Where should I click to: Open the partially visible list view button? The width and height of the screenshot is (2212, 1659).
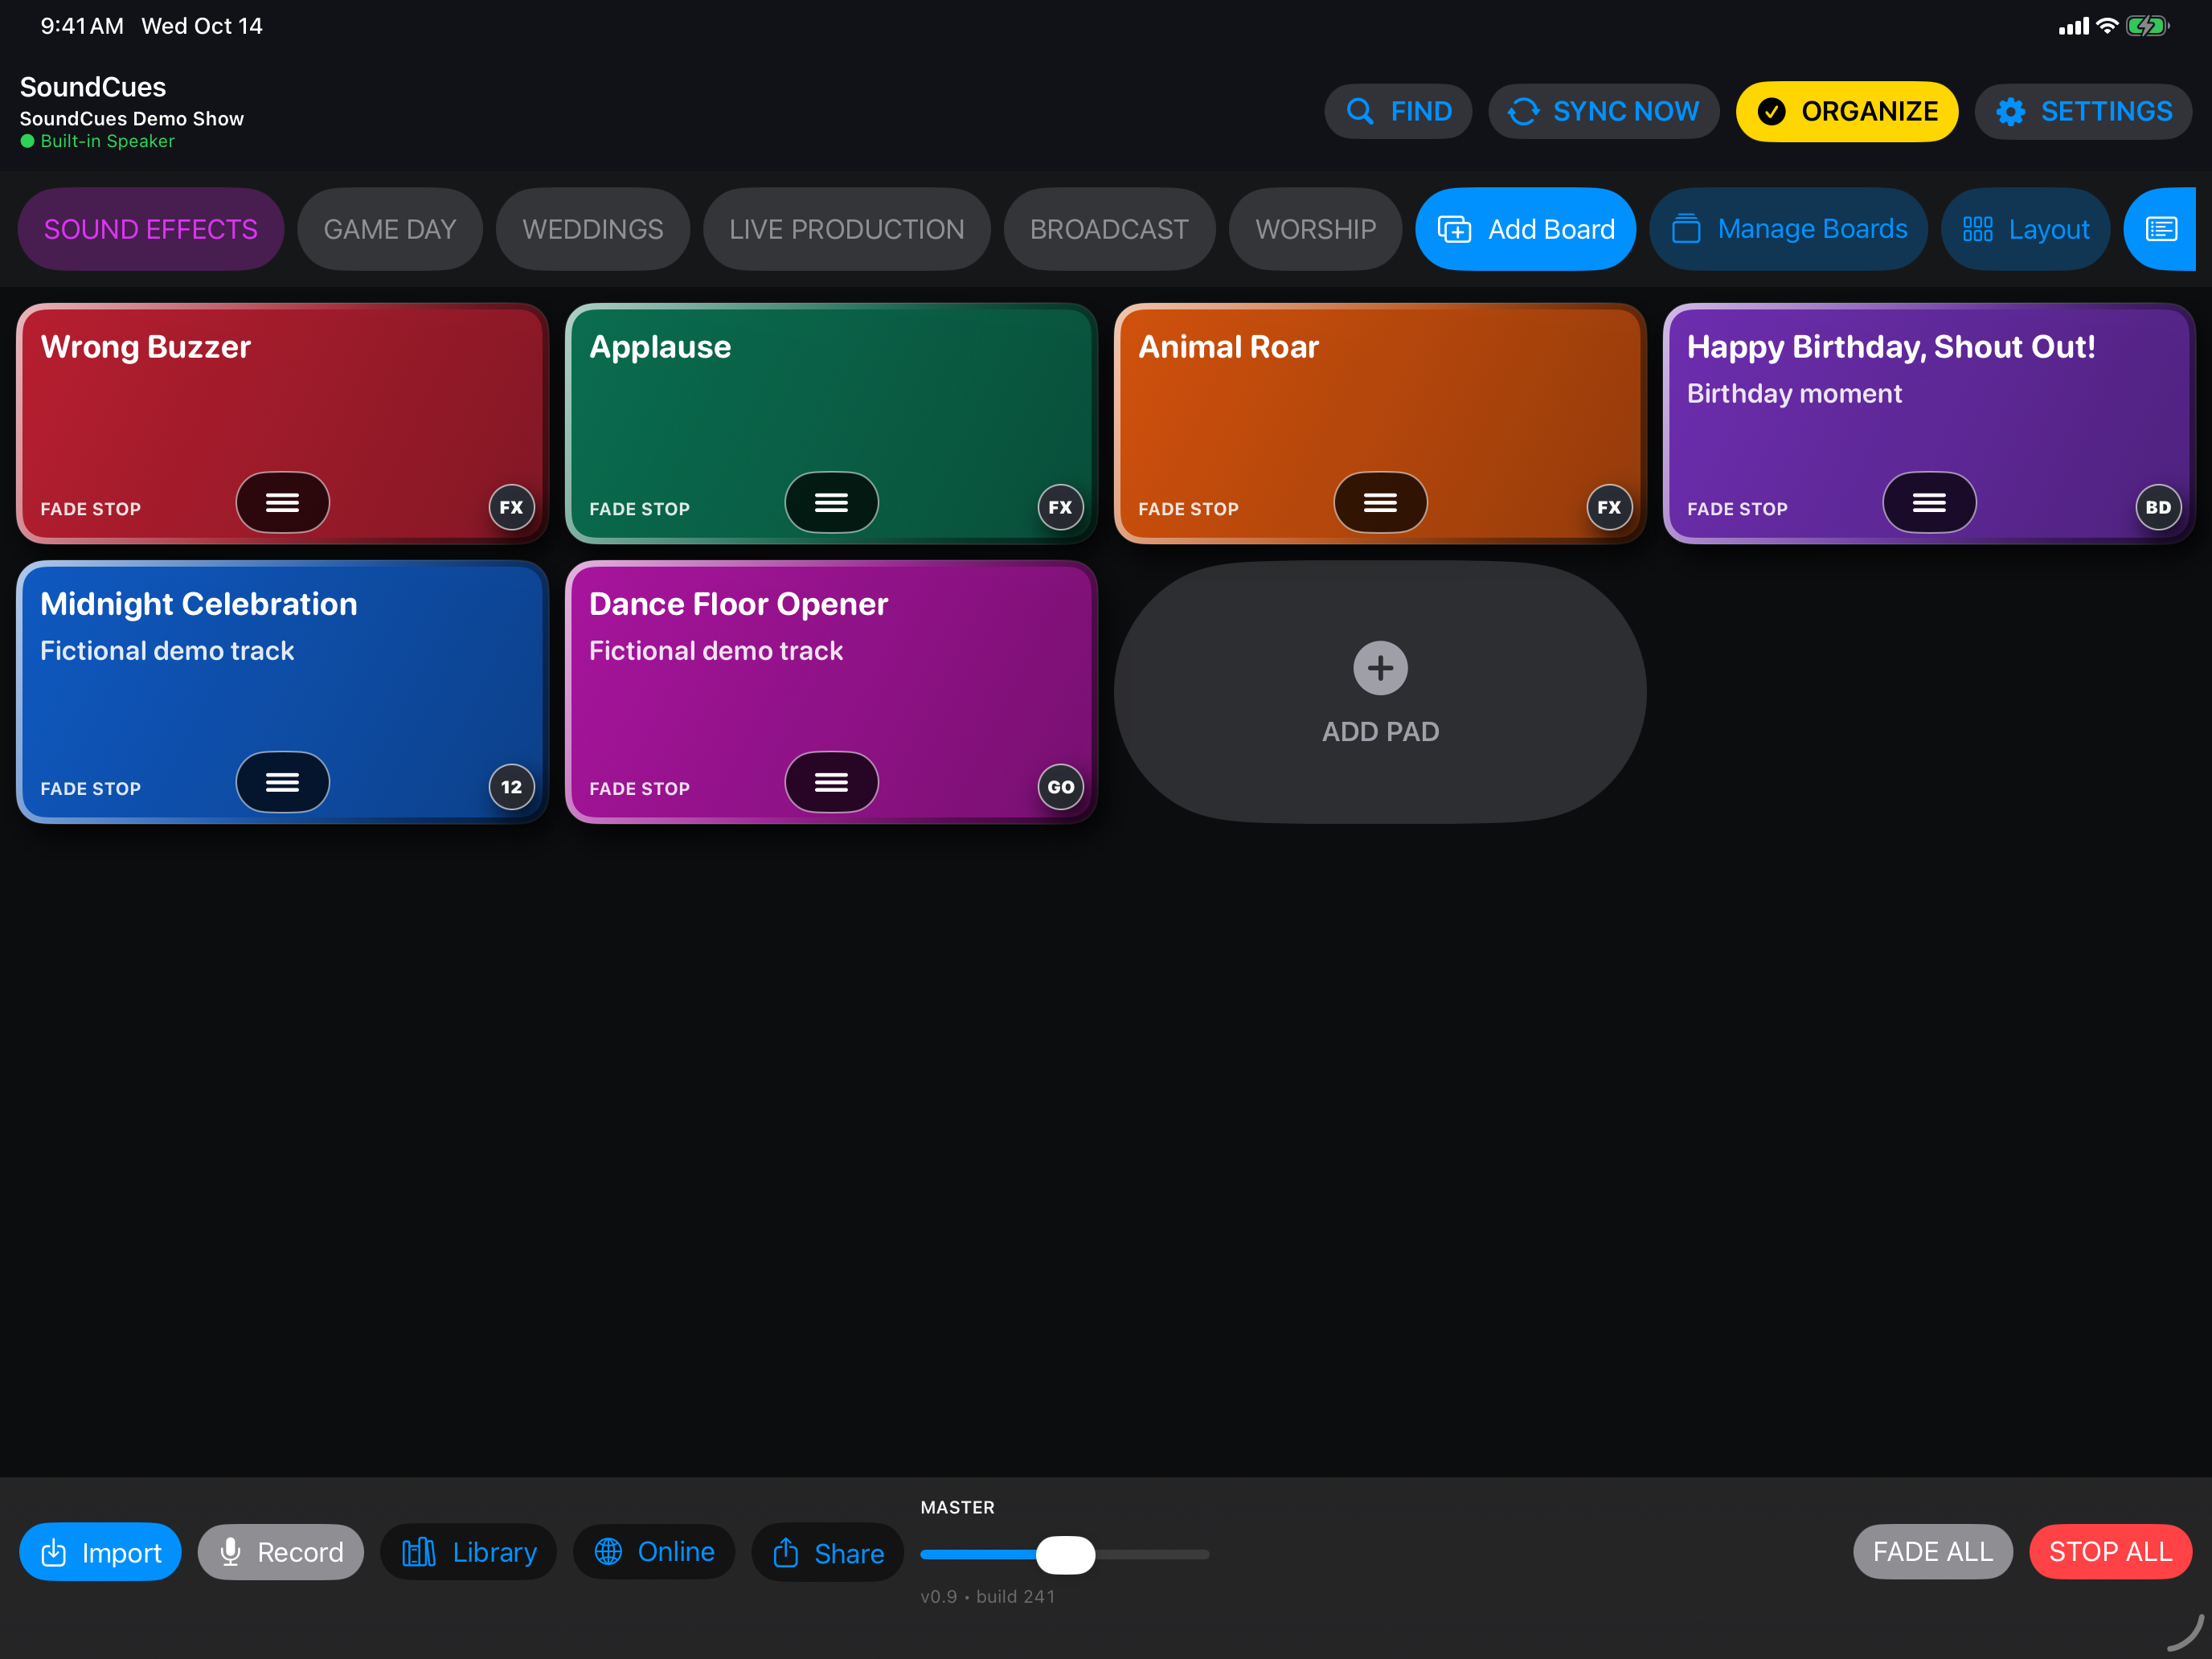2160,229
